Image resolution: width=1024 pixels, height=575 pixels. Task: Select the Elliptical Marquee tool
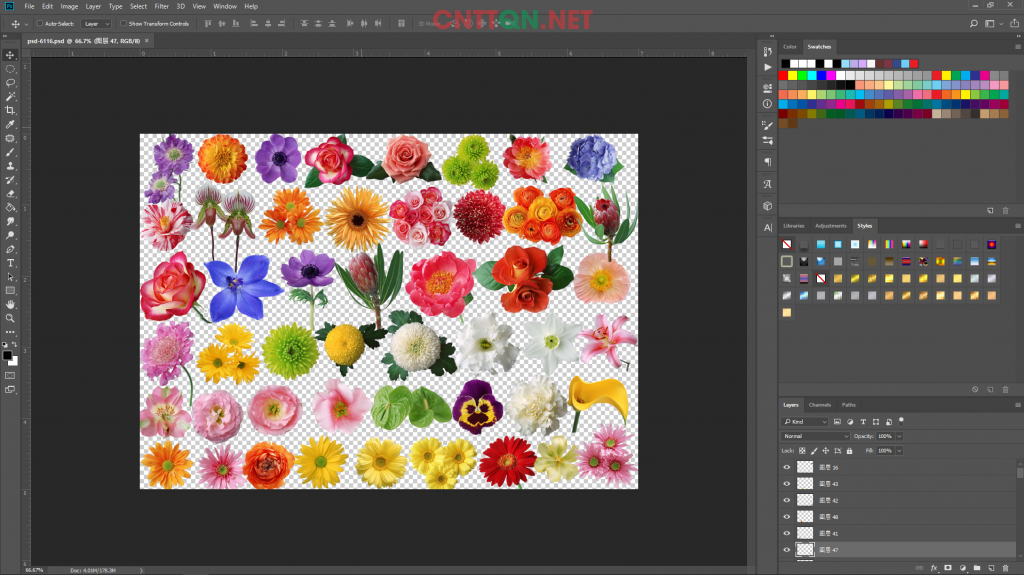[x=10, y=69]
